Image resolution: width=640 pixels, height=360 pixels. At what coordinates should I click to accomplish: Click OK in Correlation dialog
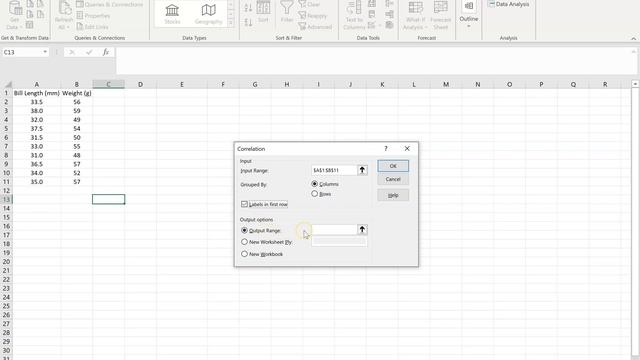[x=393, y=166]
